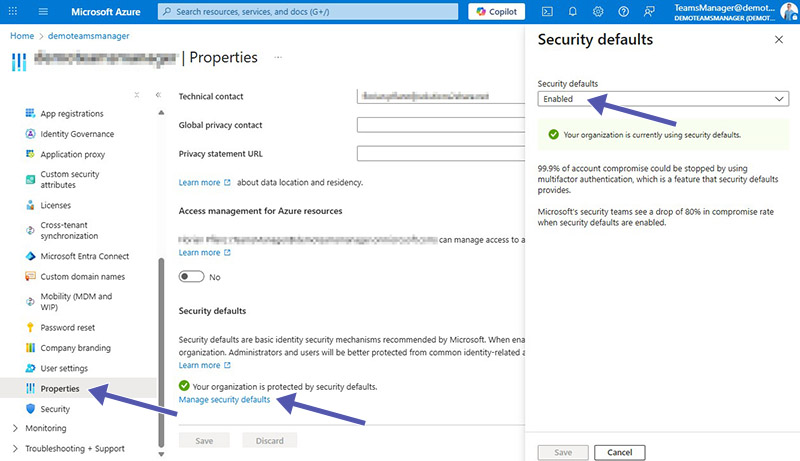Click the Technical contact field
This screenshot has width=800, height=461.
coord(441,96)
